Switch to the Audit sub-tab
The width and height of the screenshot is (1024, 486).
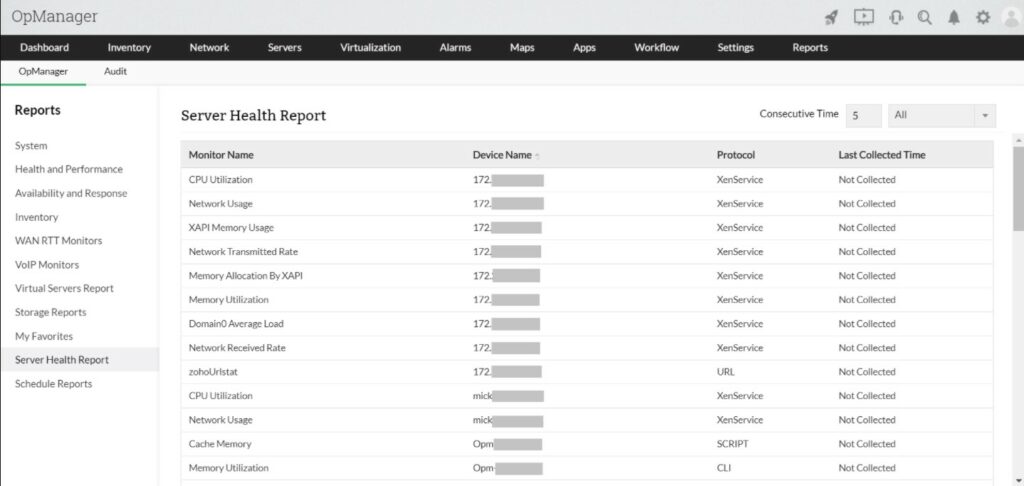[116, 72]
